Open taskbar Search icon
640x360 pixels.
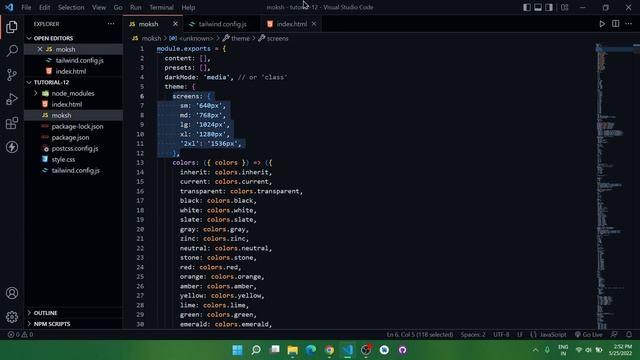(x=256, y=350)
